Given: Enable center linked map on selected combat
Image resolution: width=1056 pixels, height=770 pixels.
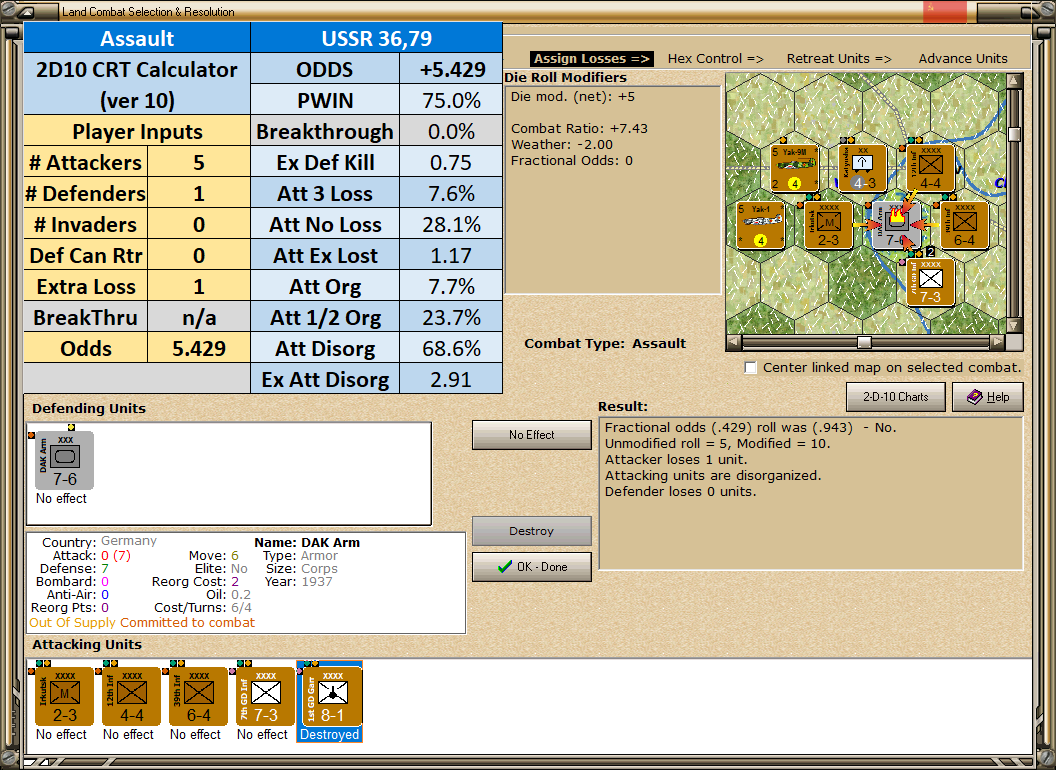Looking at the screenshot, I should tap(750, 368).
